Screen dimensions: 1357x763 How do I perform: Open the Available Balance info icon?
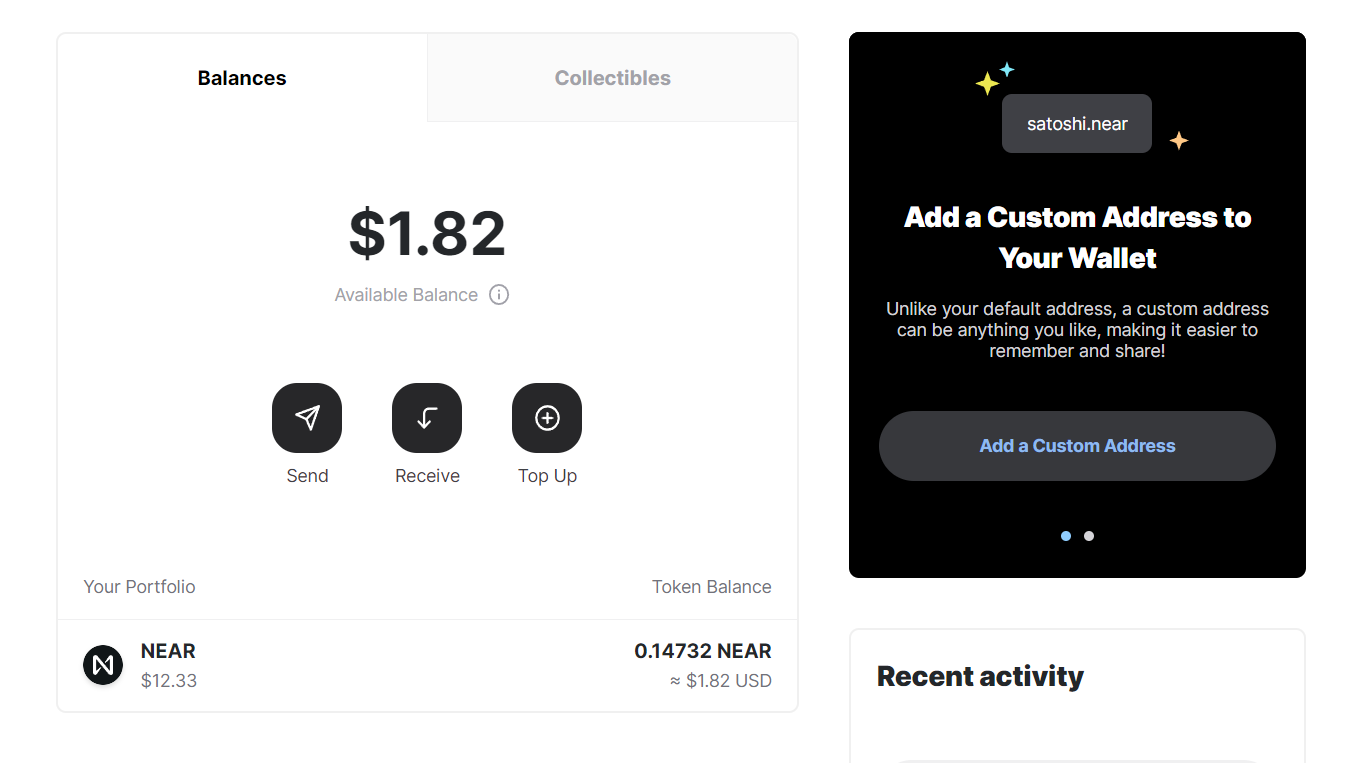point(499,295)
